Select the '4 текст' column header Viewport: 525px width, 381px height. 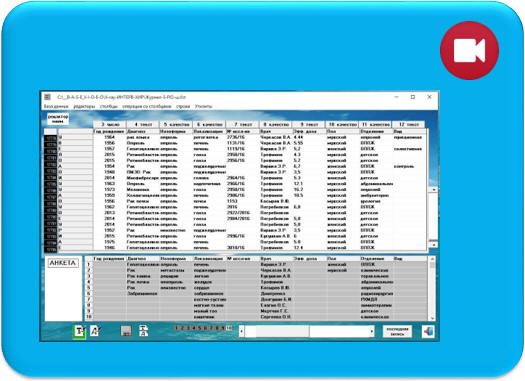[x=143, y=124]
